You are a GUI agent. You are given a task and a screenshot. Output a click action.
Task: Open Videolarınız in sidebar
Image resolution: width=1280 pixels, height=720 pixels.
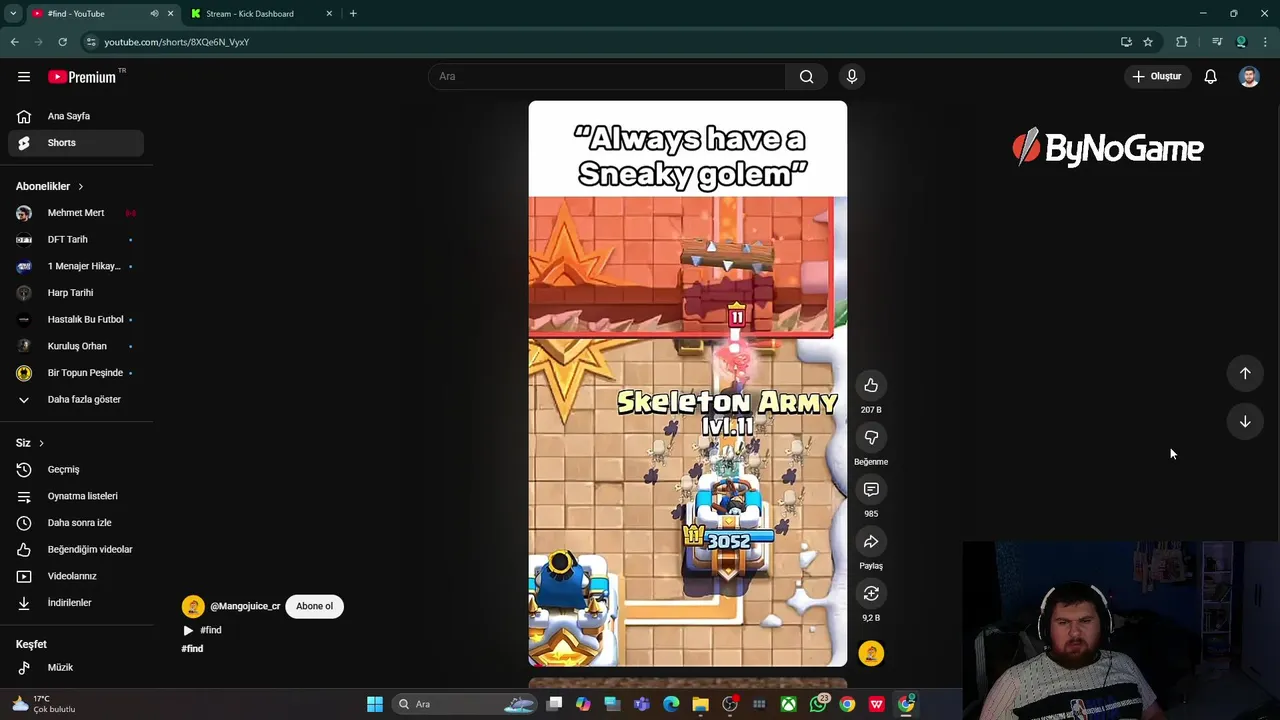(x=76, y=576)
